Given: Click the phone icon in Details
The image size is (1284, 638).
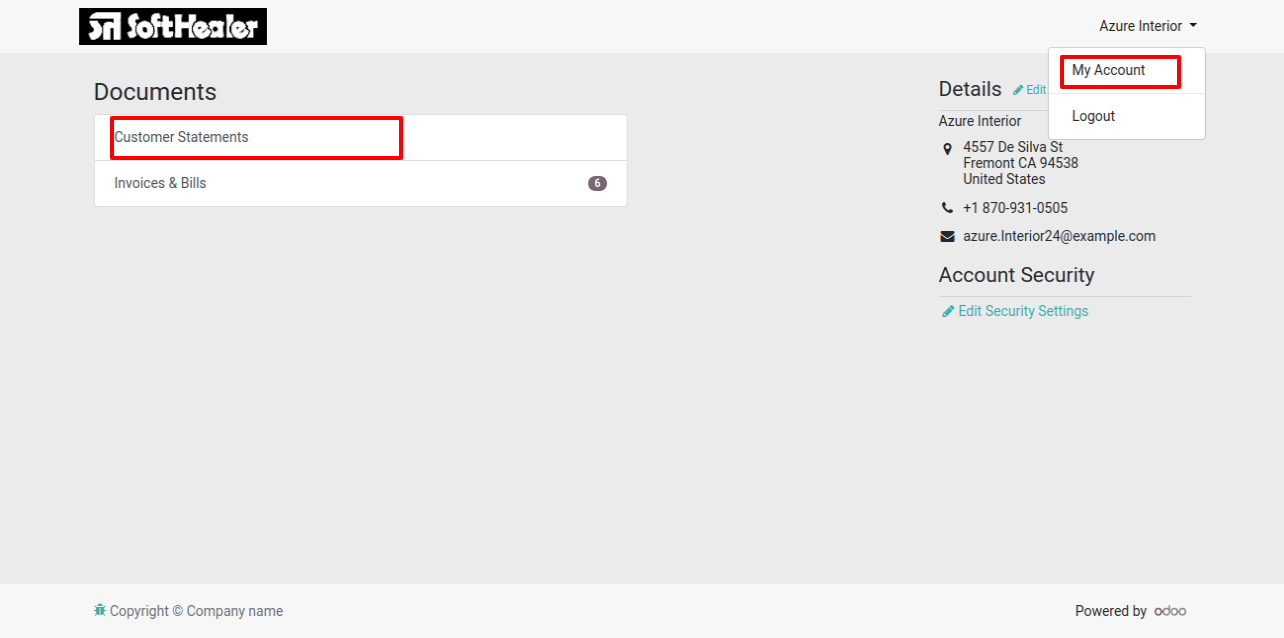Looking at the screenshot, I should 948,208.
